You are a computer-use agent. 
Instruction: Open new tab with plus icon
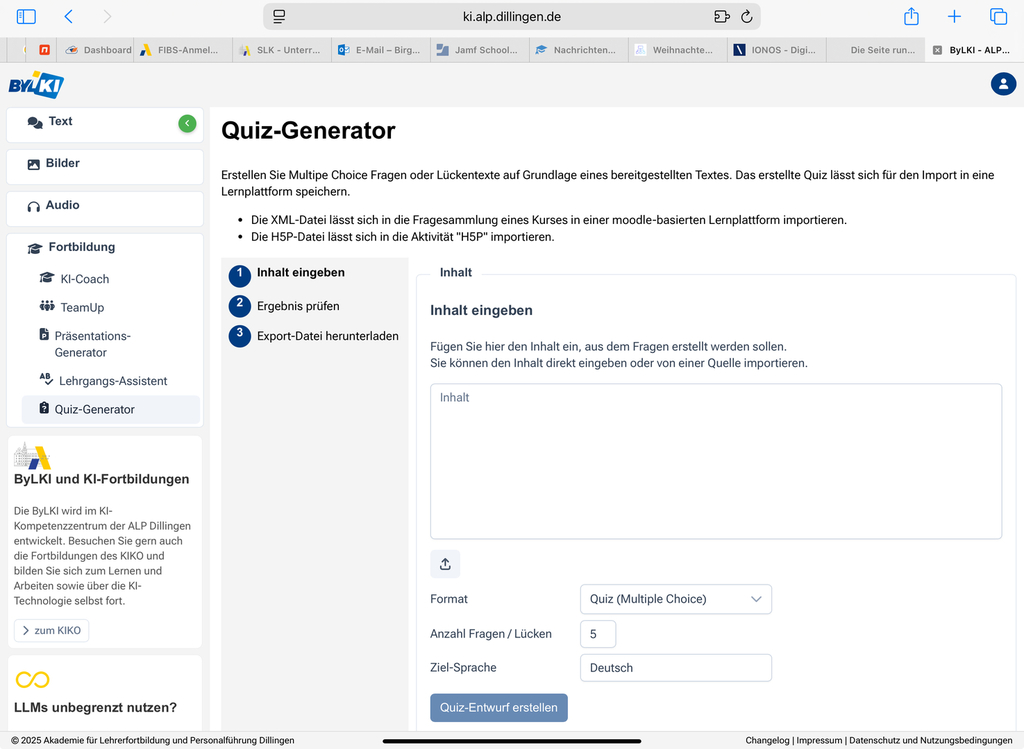click(x=954, y=16)
